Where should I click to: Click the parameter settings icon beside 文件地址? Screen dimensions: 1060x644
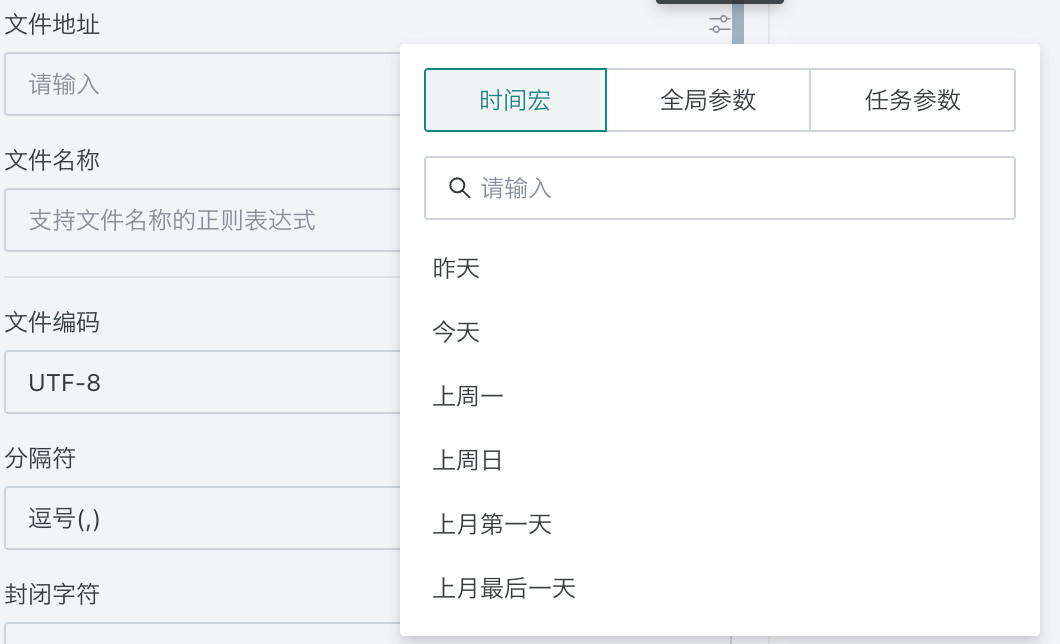click(720, 25)
